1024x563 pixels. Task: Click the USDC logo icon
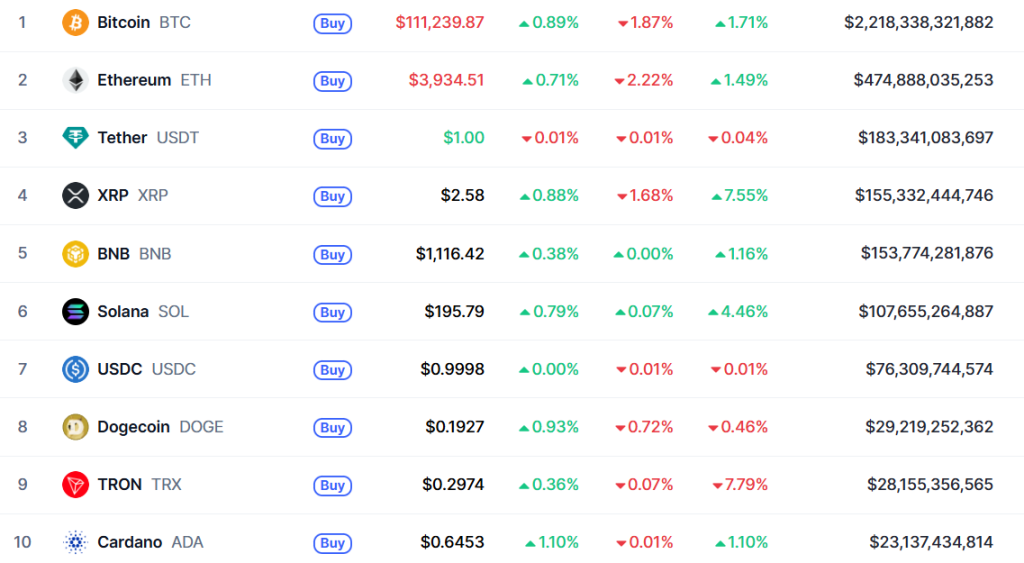coord(75,369)
